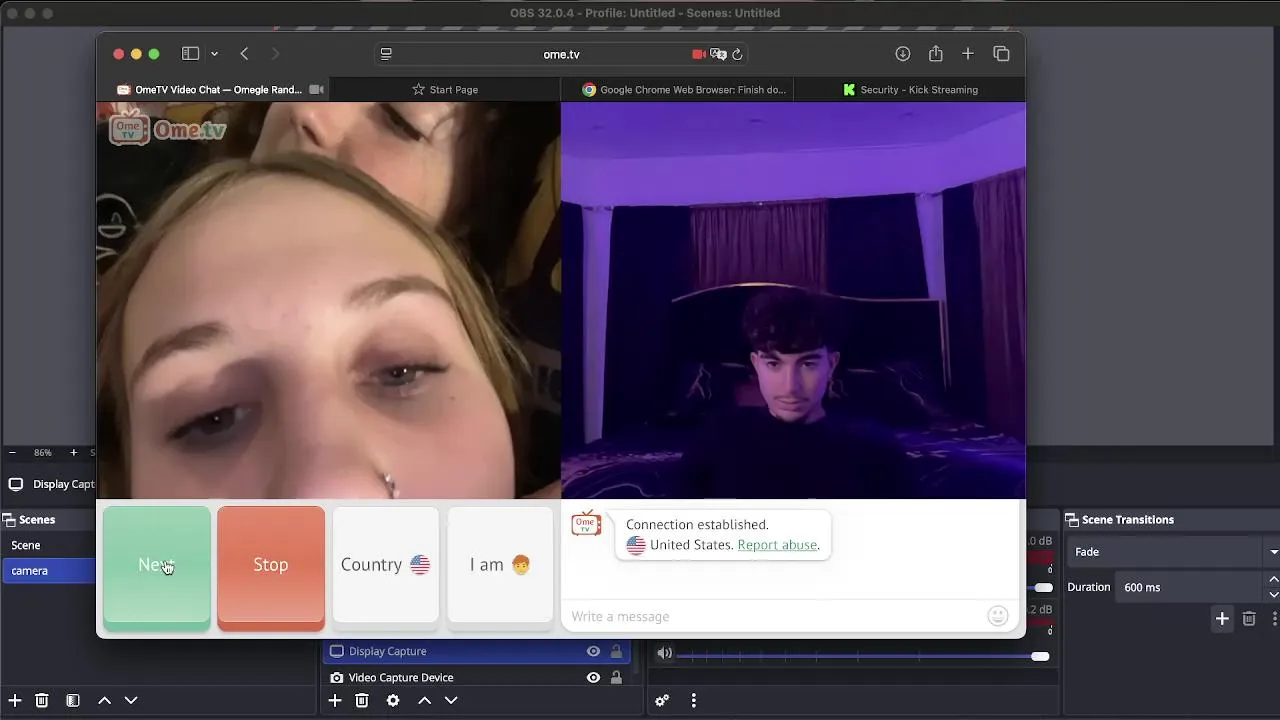This screenshot has width=1280, height=720.
Task: Select the Video Capture Device source
Action: [476, 677]
